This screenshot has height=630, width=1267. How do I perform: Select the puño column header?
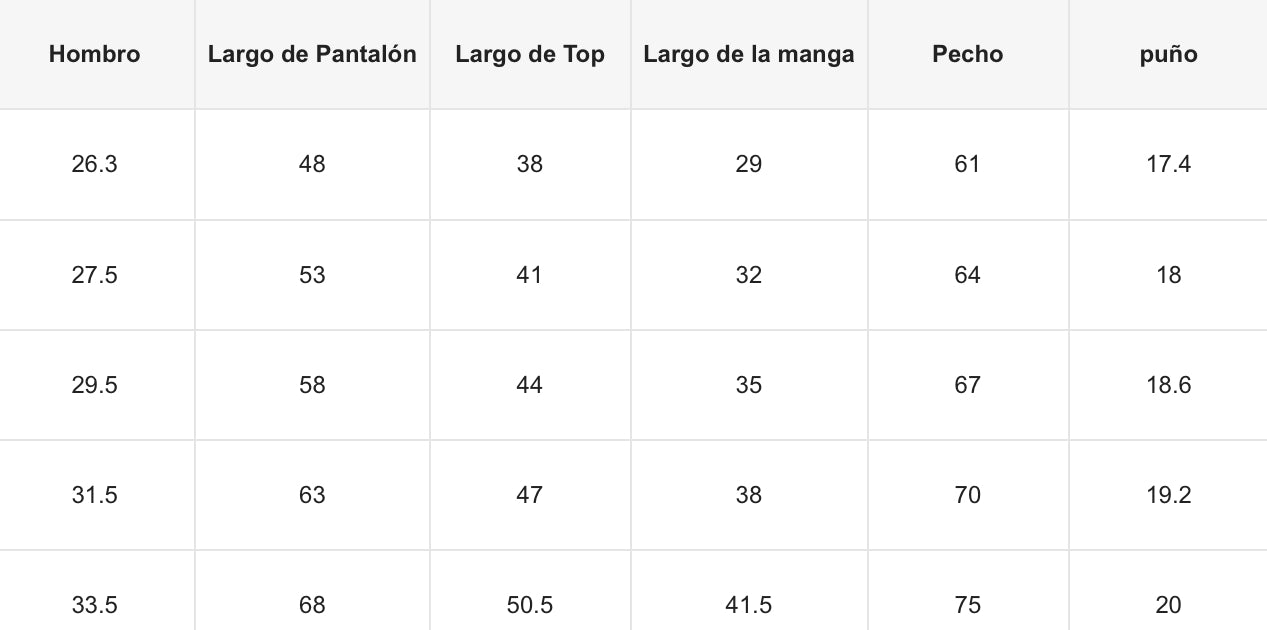tap(1168, 55)
